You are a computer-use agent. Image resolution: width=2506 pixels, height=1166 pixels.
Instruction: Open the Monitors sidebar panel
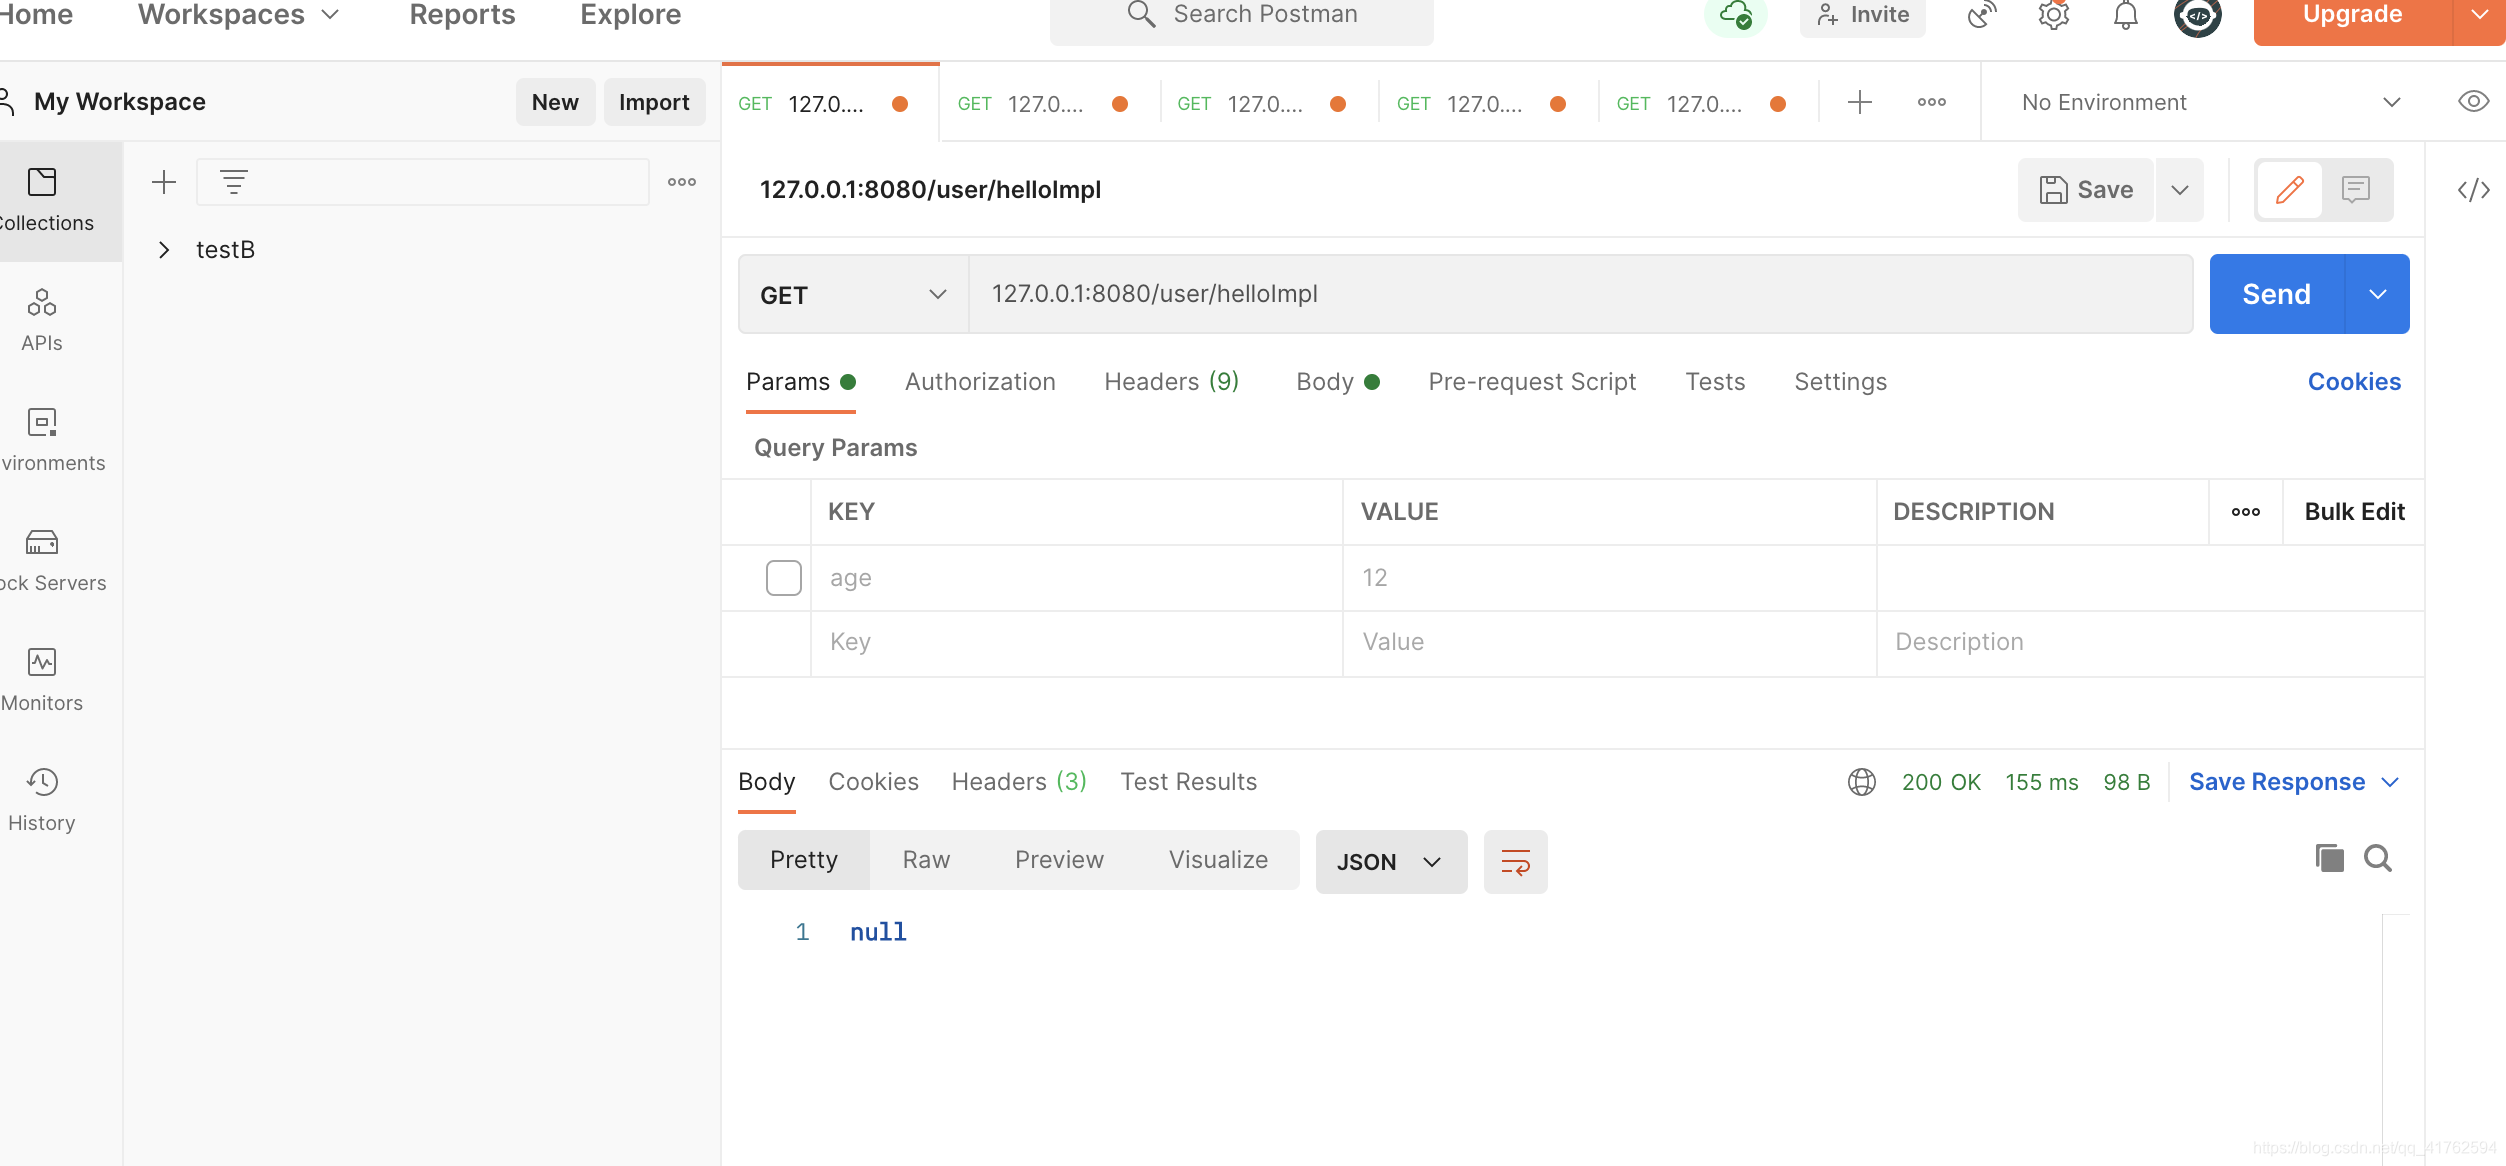[x=42, y=681]
